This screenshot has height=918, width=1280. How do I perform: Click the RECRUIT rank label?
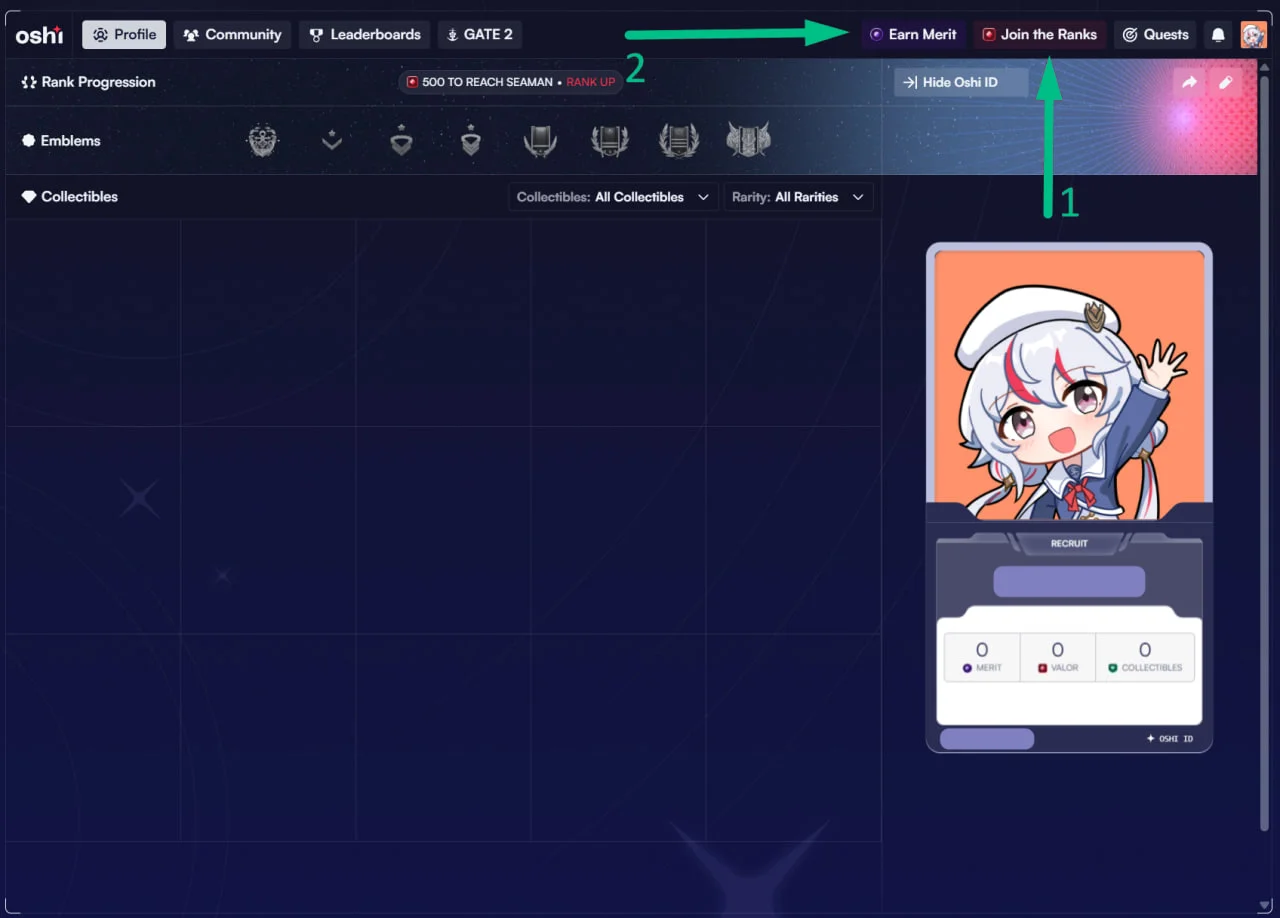1069,544
